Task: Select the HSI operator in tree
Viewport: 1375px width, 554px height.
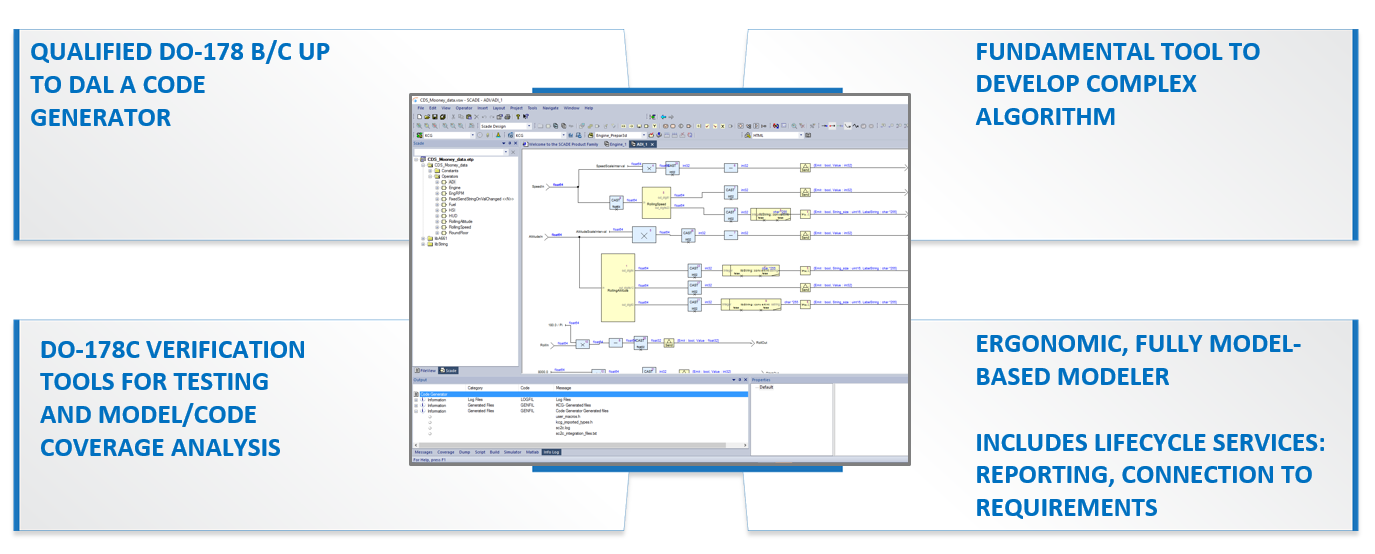Action: (452, 210)
